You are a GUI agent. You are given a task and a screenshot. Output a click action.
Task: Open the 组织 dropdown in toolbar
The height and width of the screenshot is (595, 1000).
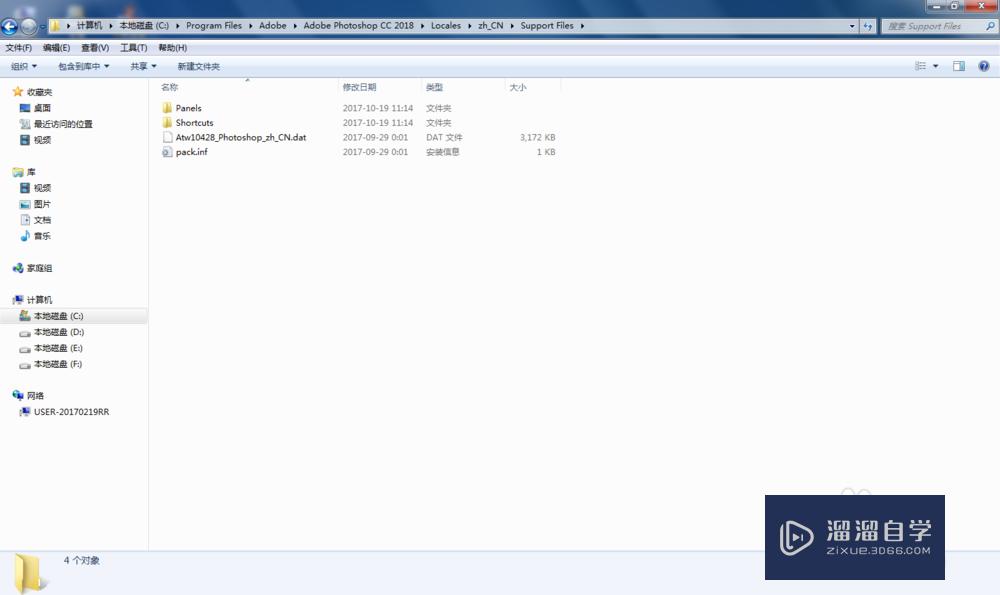tap(24, 66)
